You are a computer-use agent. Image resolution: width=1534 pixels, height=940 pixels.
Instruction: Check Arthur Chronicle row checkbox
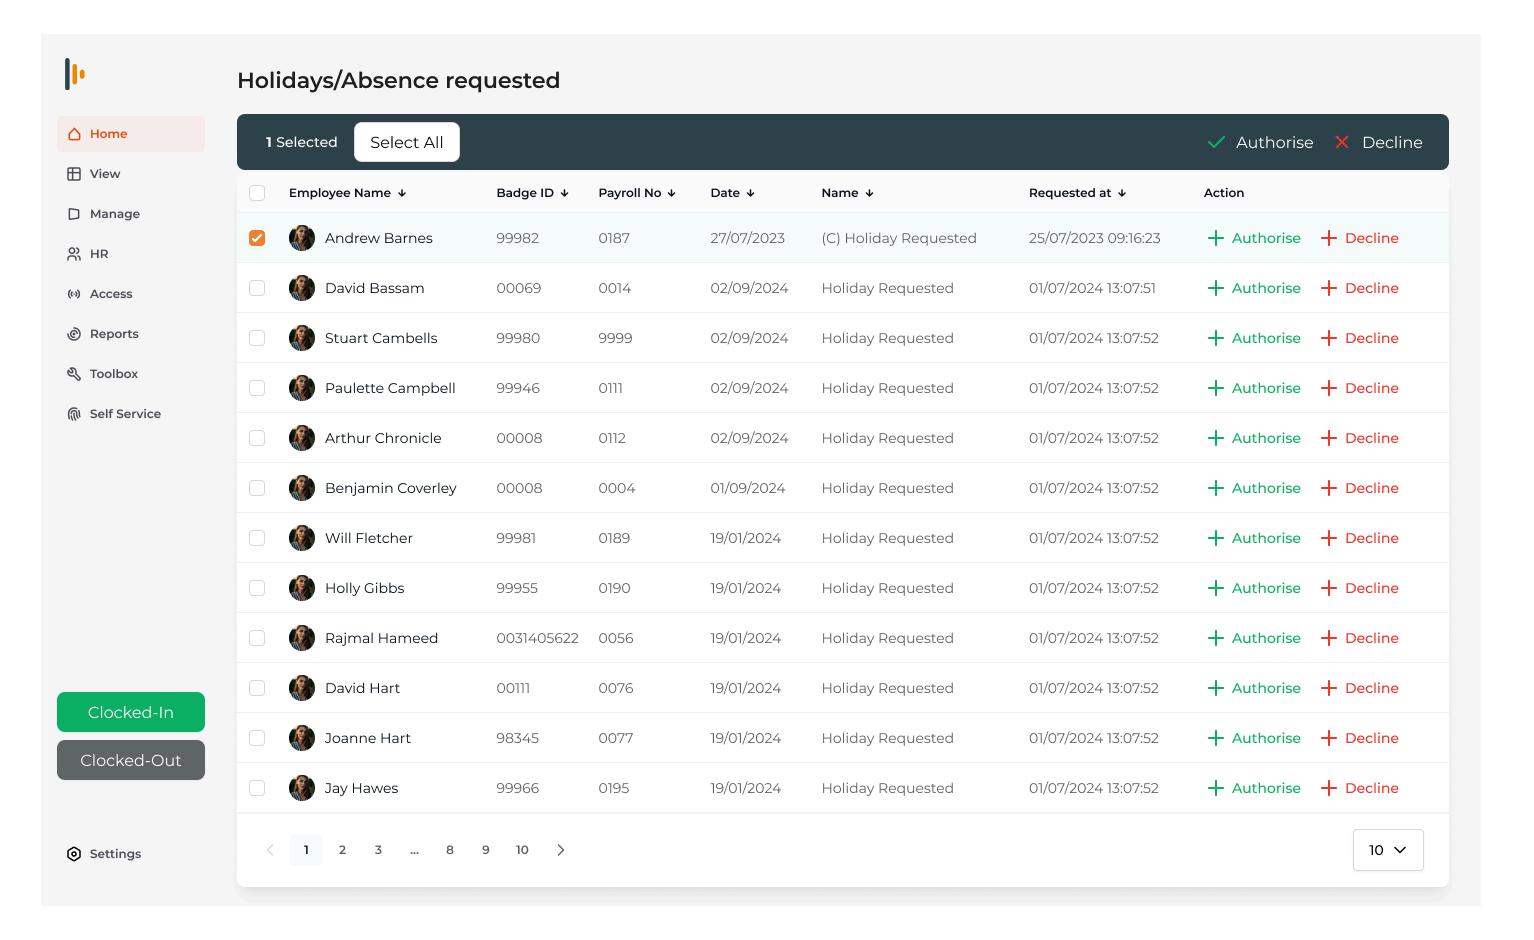[x=257, y=438]
